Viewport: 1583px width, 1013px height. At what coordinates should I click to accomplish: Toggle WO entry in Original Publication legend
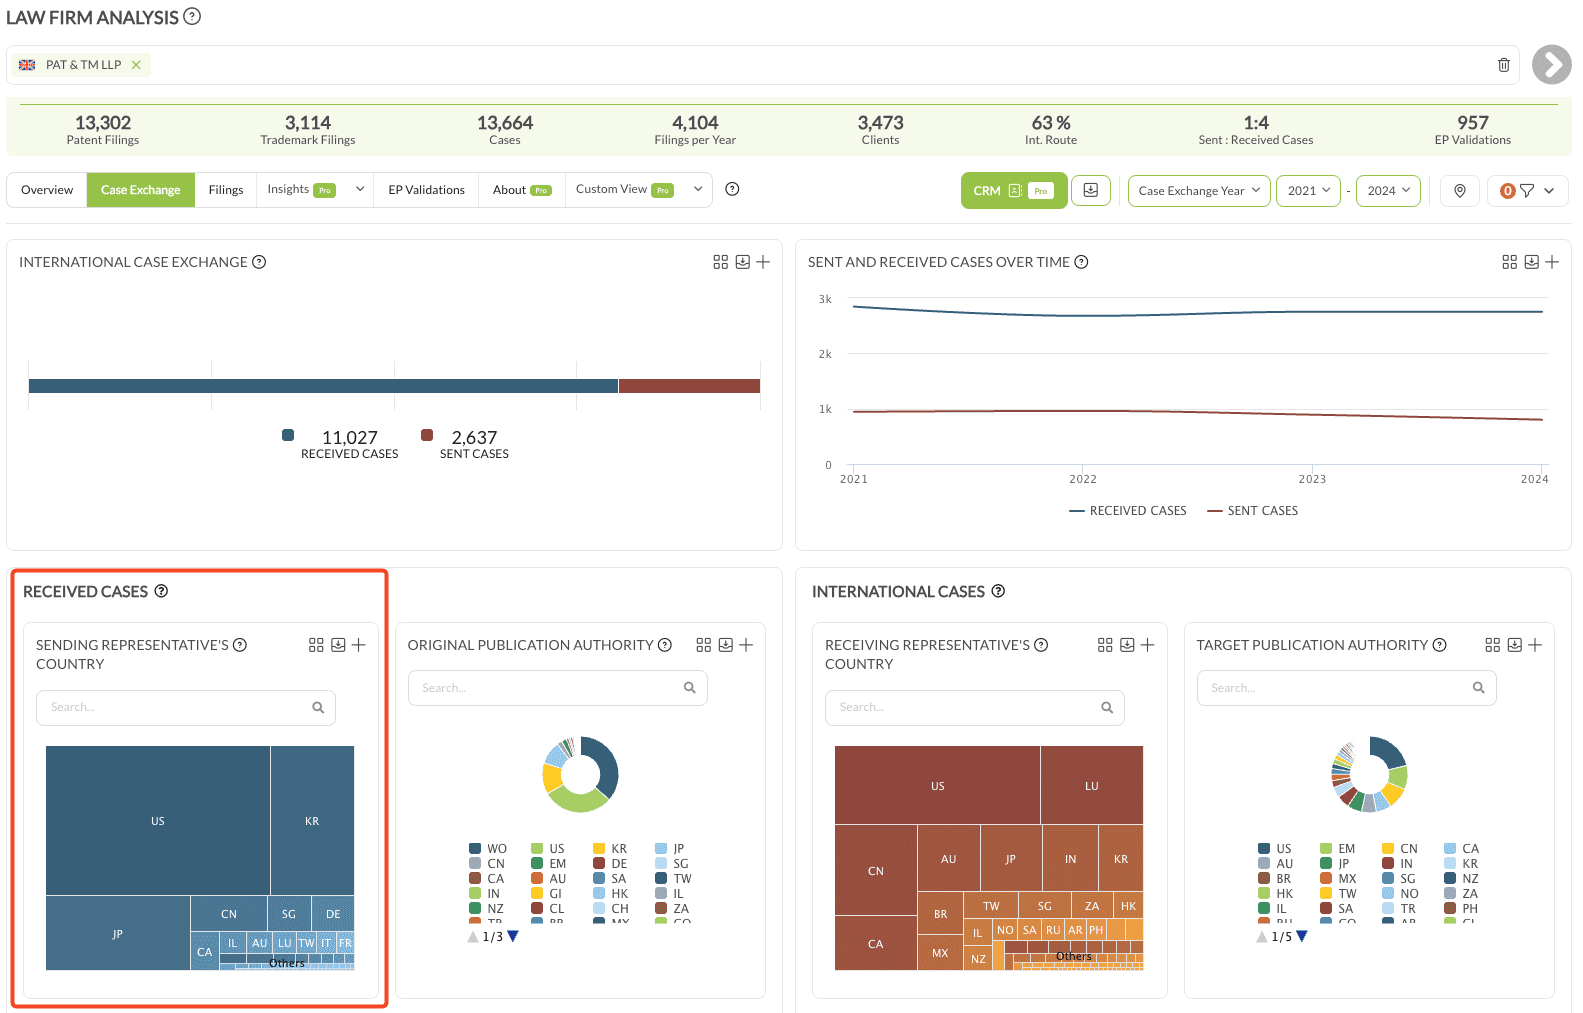pyautogui.click(x=488, y=849)
